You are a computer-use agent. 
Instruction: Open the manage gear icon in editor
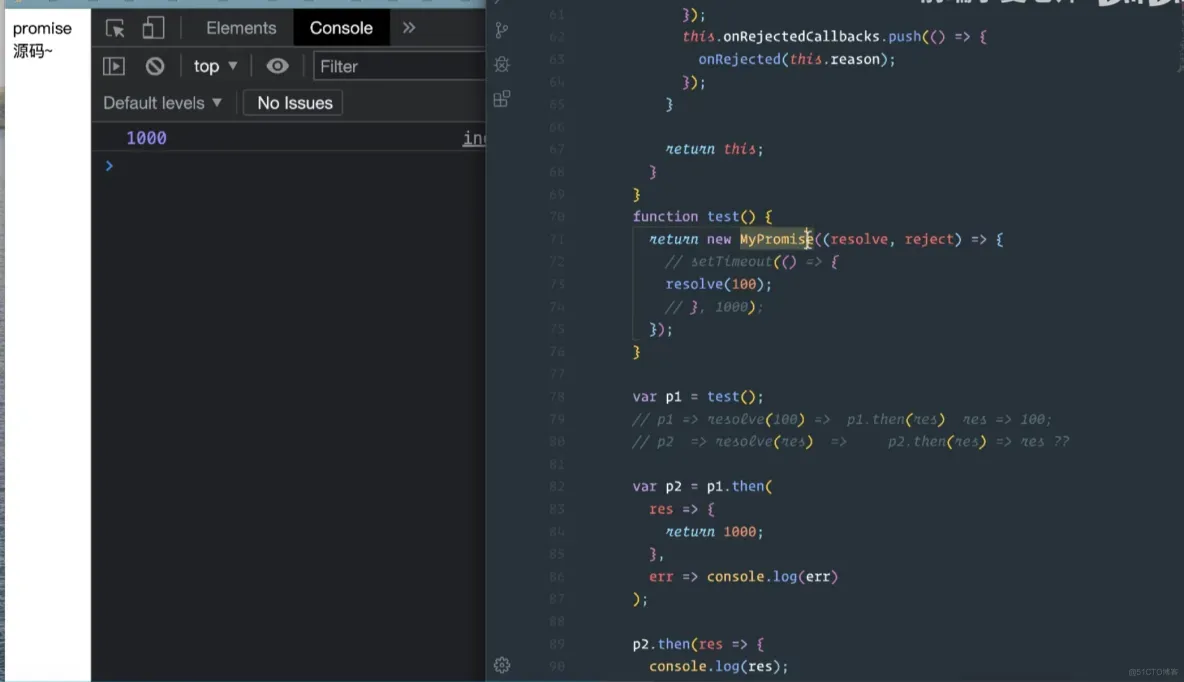tap(502, 665)
